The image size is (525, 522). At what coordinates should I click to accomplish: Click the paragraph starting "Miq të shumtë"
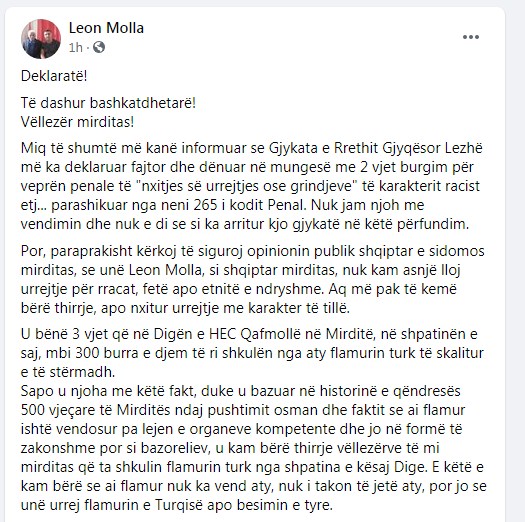[x=252, y=186]
